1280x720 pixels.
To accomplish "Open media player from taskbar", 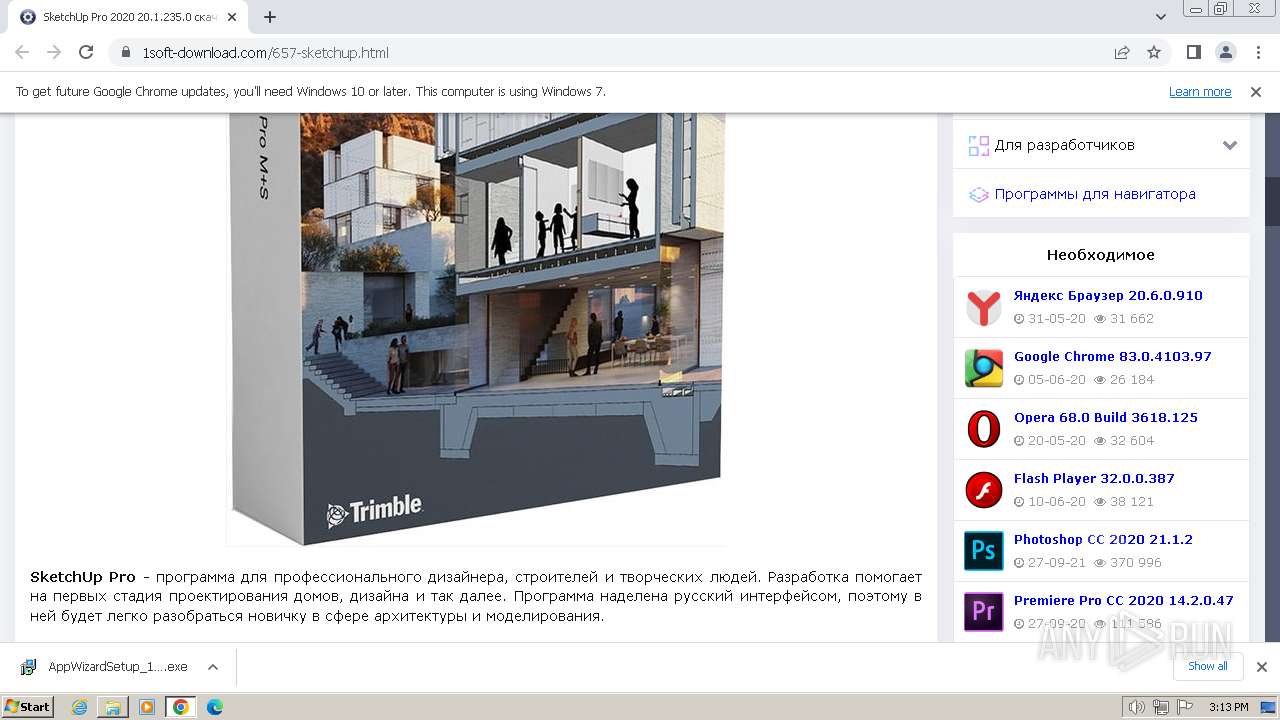I will click(x=147, y=707).
